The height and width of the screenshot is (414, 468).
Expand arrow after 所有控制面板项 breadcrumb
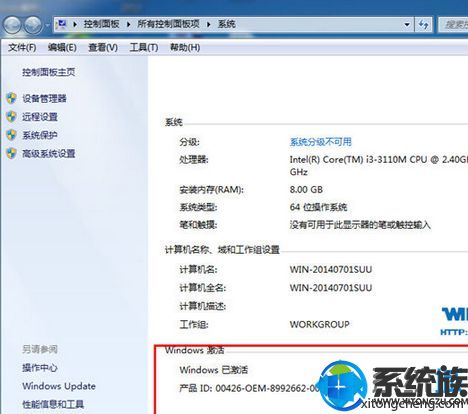click(209, 24)
